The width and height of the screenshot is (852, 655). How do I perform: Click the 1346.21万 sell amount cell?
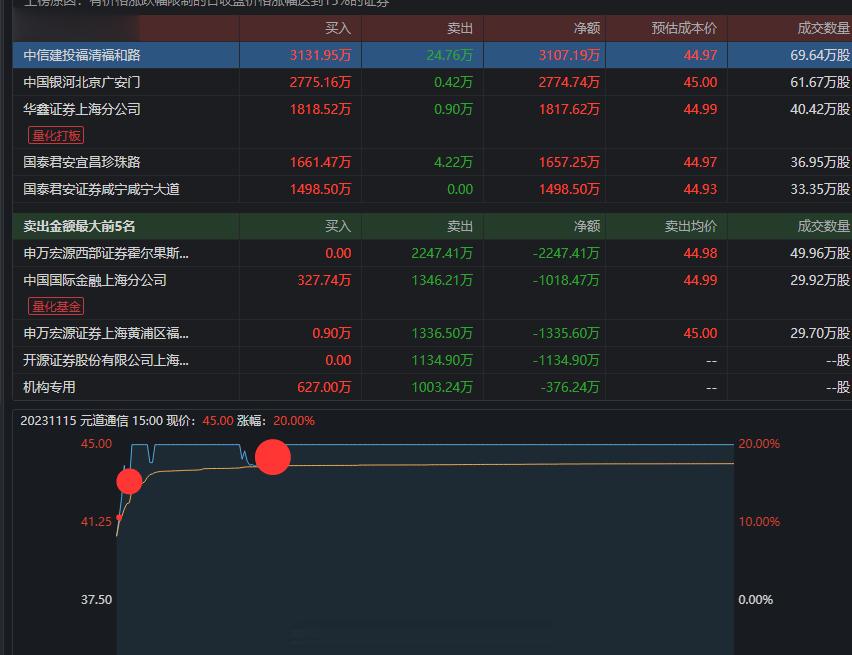[x=442, y=280]
